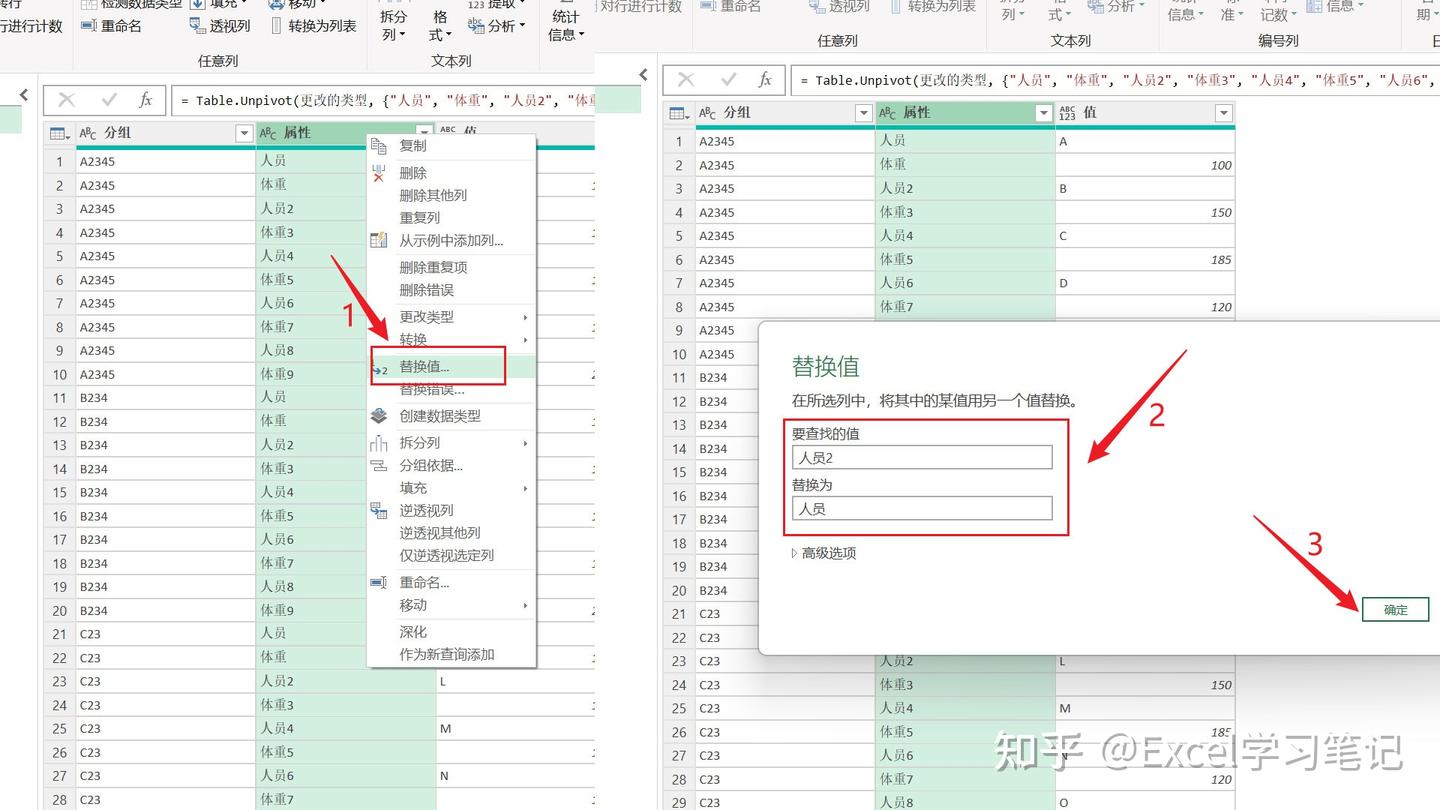Choose 删除重复项 from the context menu
Screen dimensions: 1440x810
(x=433, y=267)
